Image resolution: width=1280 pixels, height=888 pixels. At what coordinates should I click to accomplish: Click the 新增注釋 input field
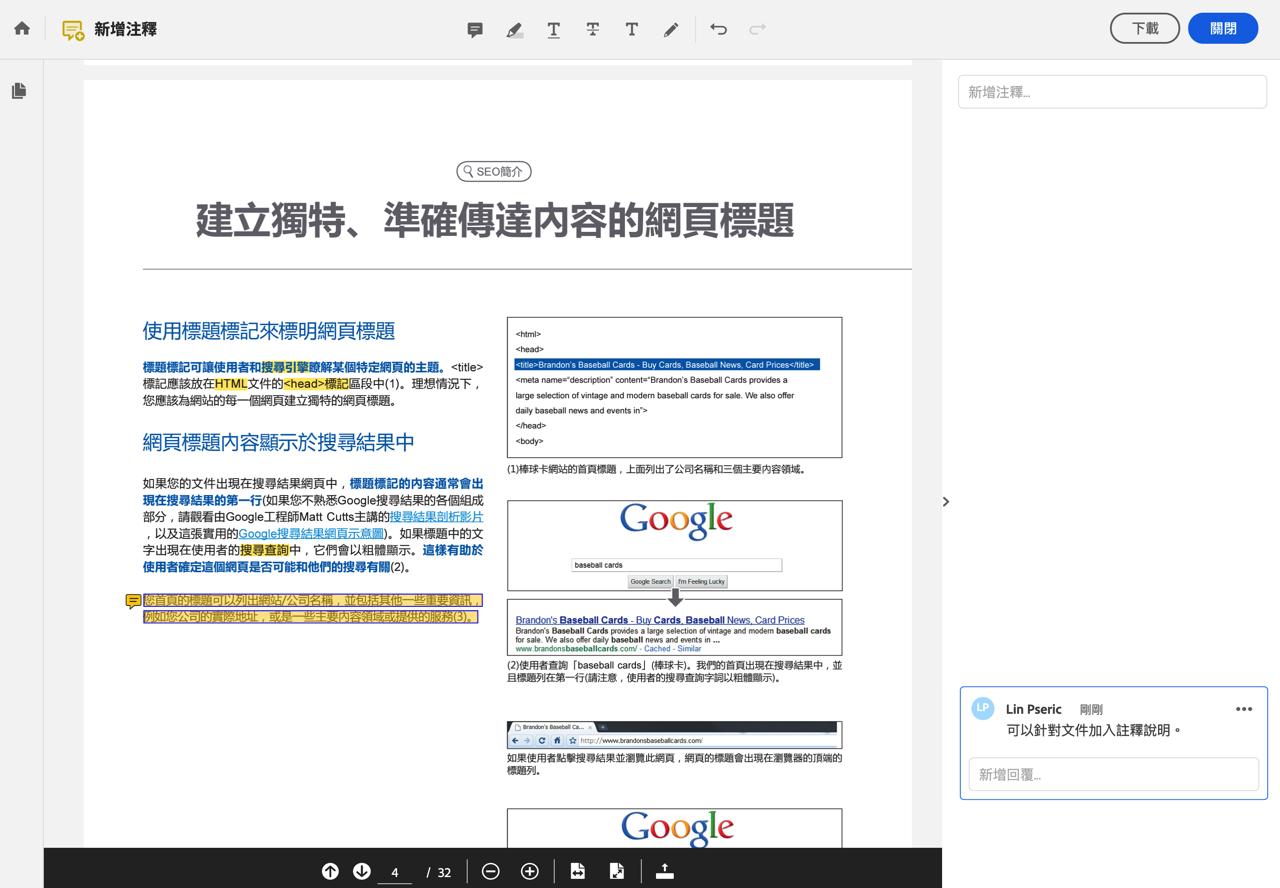[x=1112, y=92]
